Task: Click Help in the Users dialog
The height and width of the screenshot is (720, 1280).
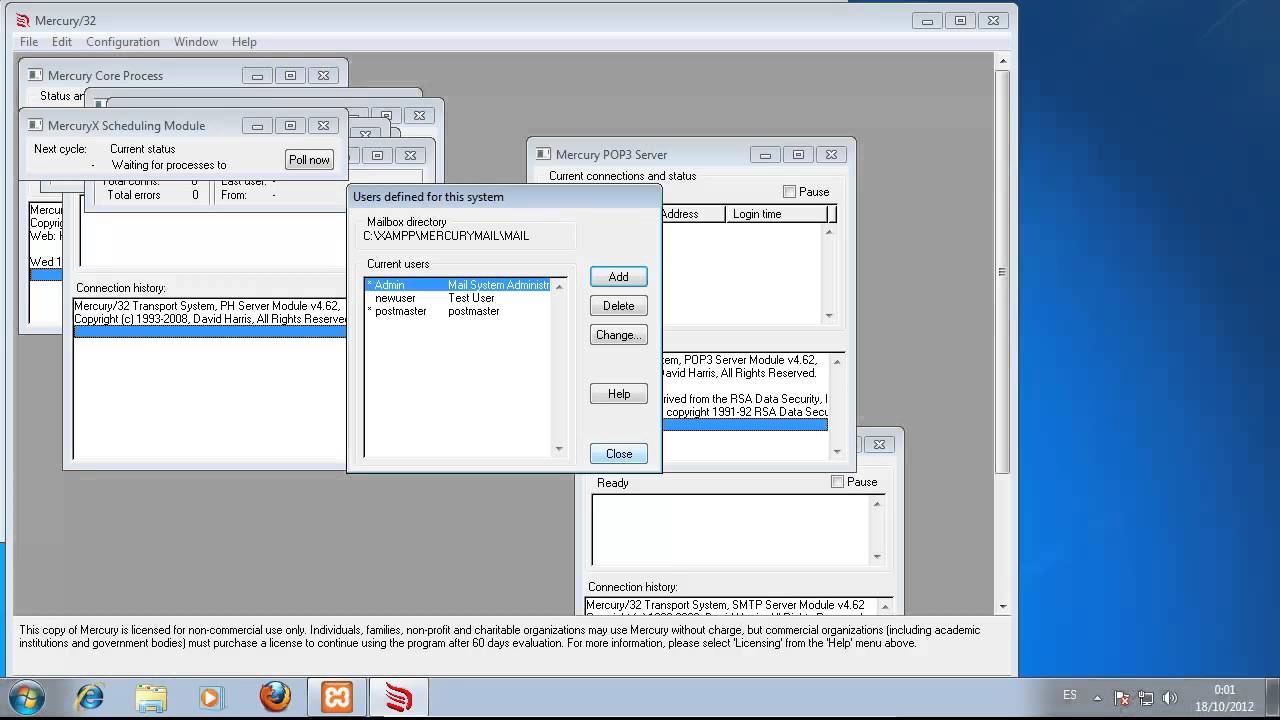Action: (x=618, y=394)
